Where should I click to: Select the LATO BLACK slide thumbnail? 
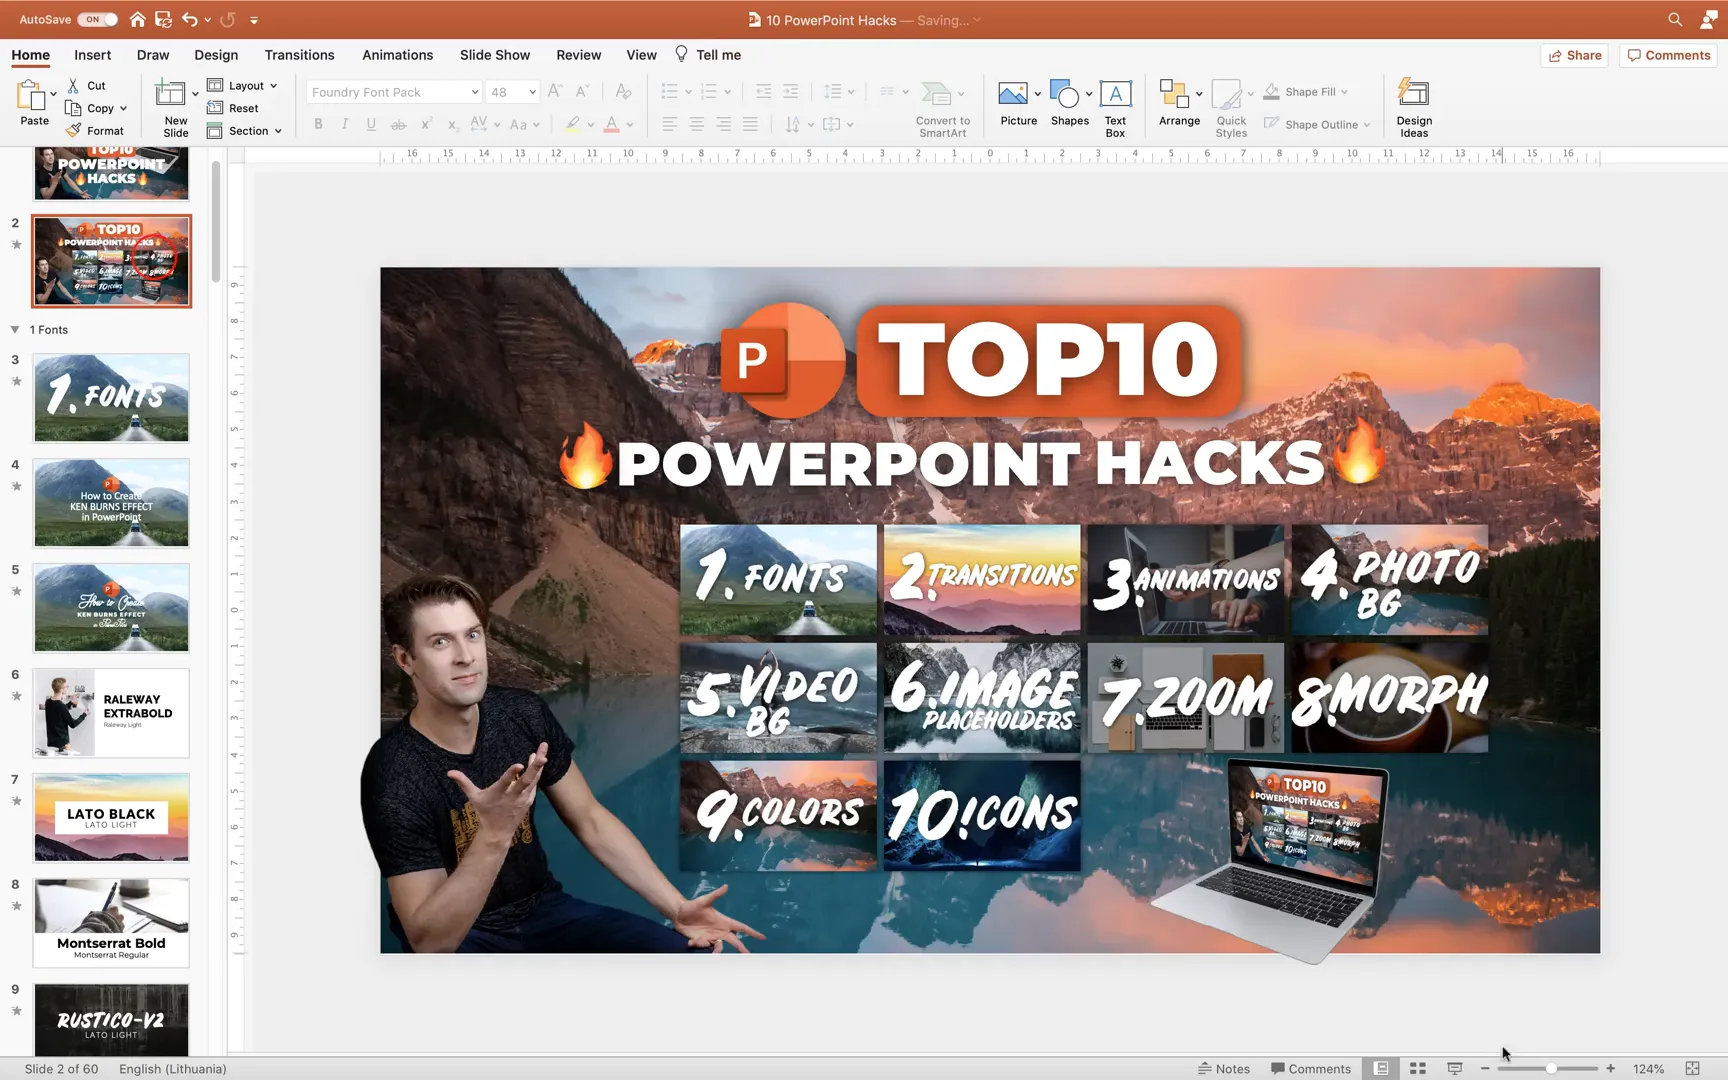click(x=111, y=817)
